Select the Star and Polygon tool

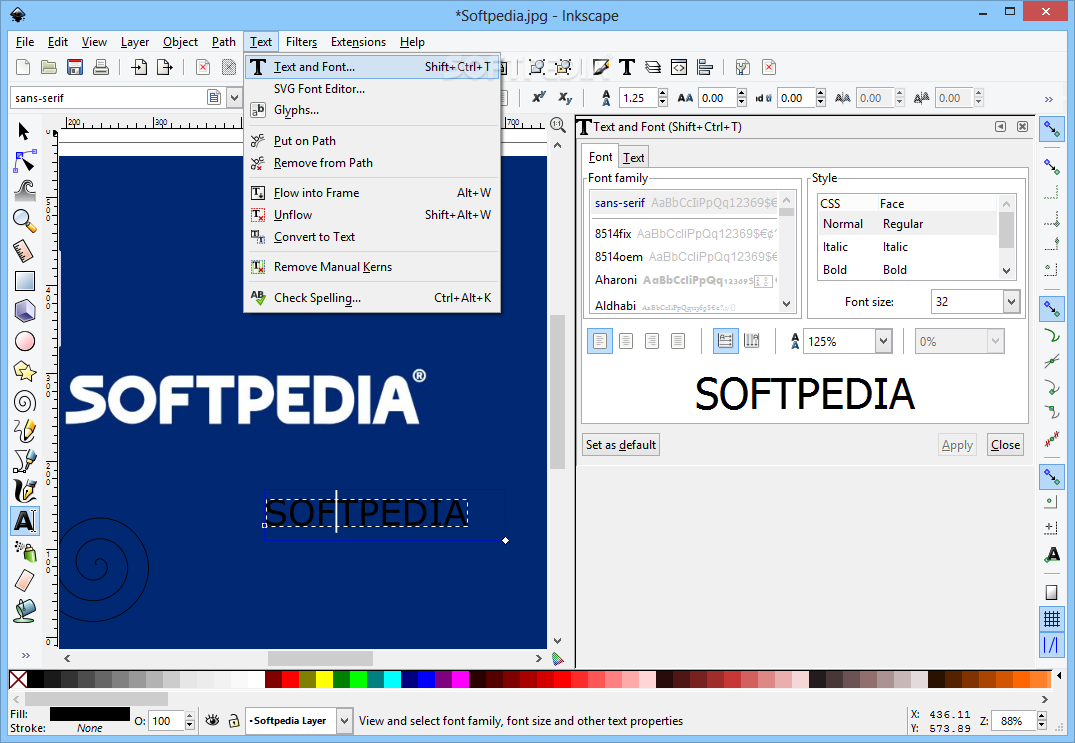(24, 372)
